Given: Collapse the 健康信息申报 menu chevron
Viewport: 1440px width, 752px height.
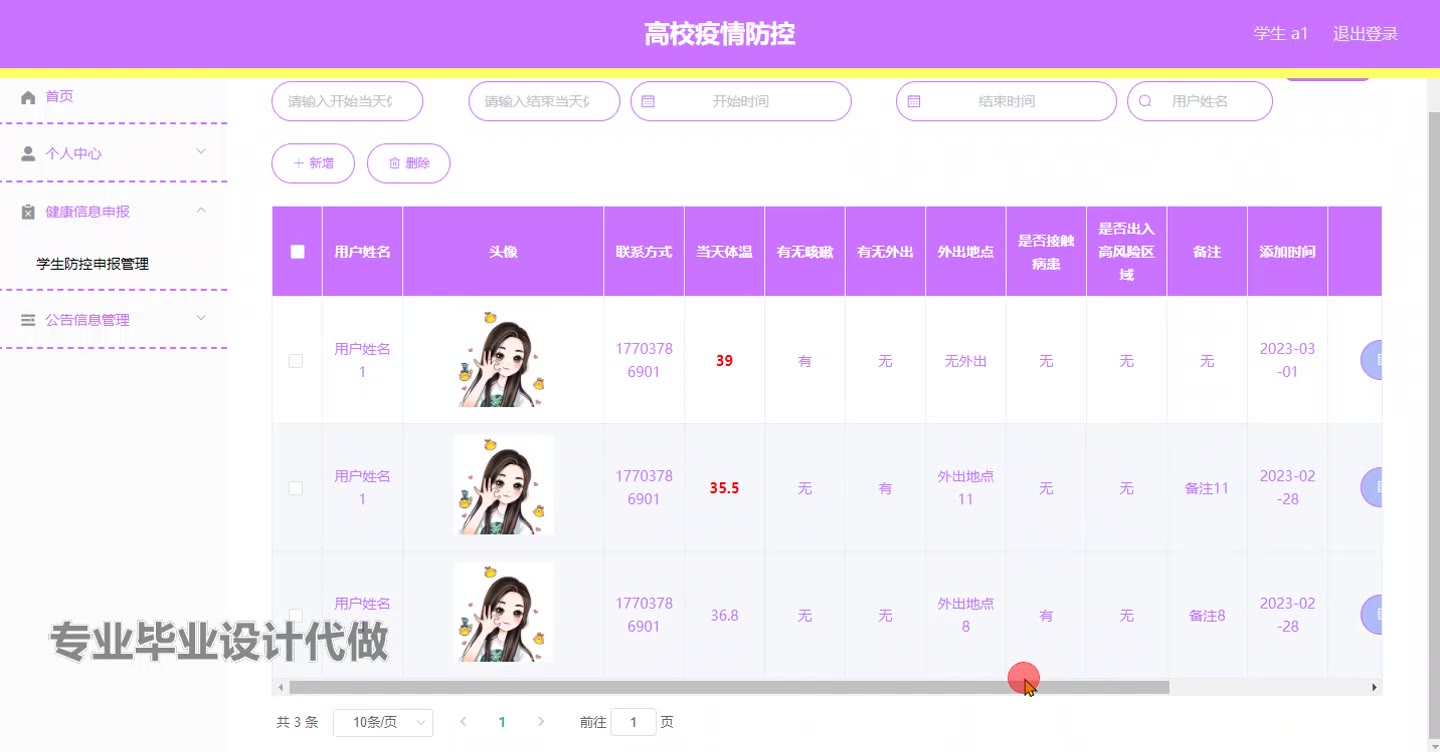Looking at the screenshot, I should [x=201, y=210].
